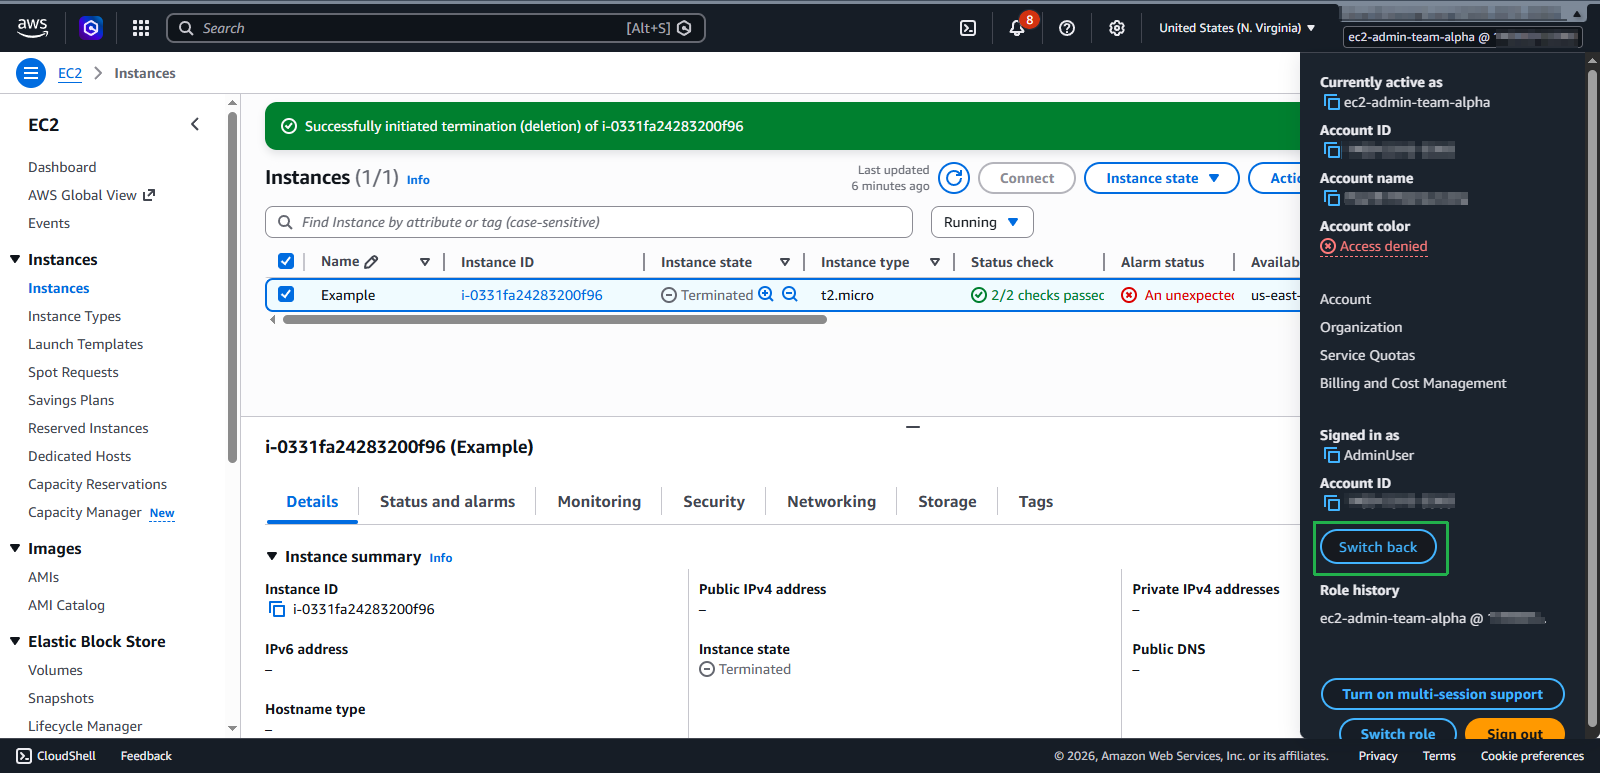1600x773 pixels.
Task: Click the Switch role button
Action: pos(1398,731)
